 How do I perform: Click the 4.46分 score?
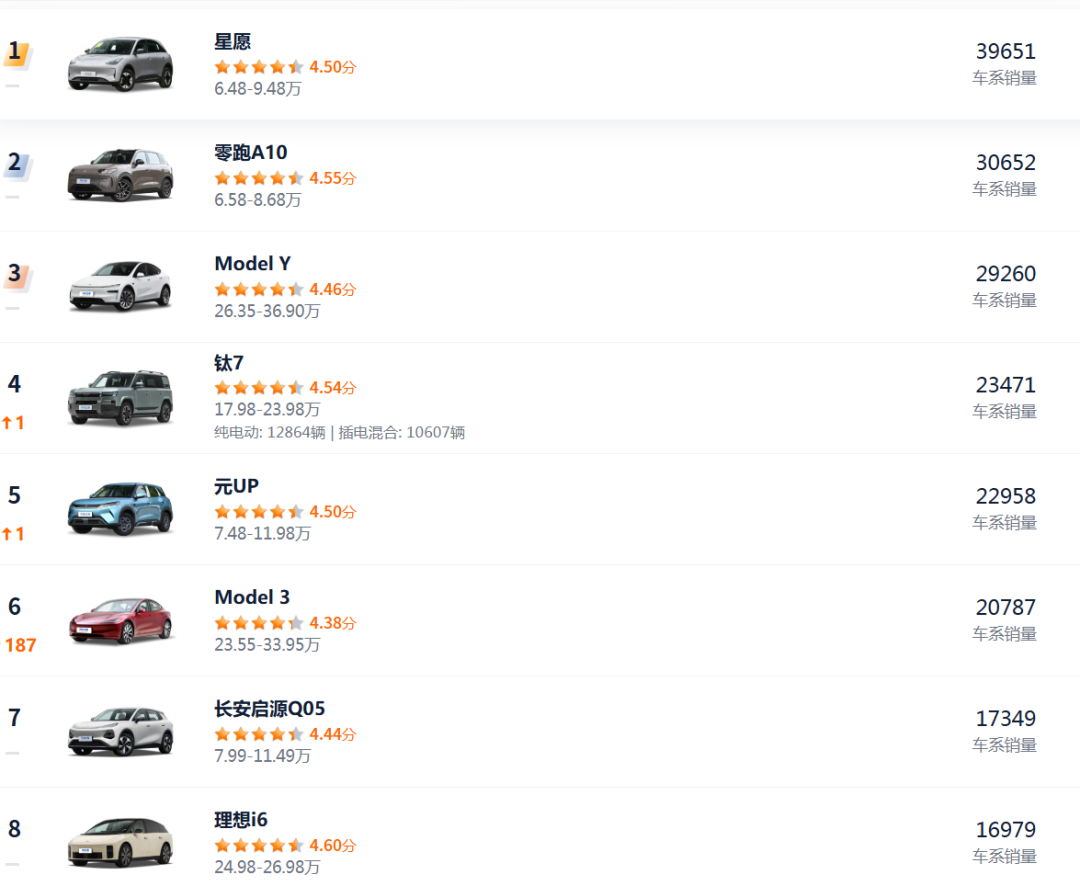coord(333,289)
